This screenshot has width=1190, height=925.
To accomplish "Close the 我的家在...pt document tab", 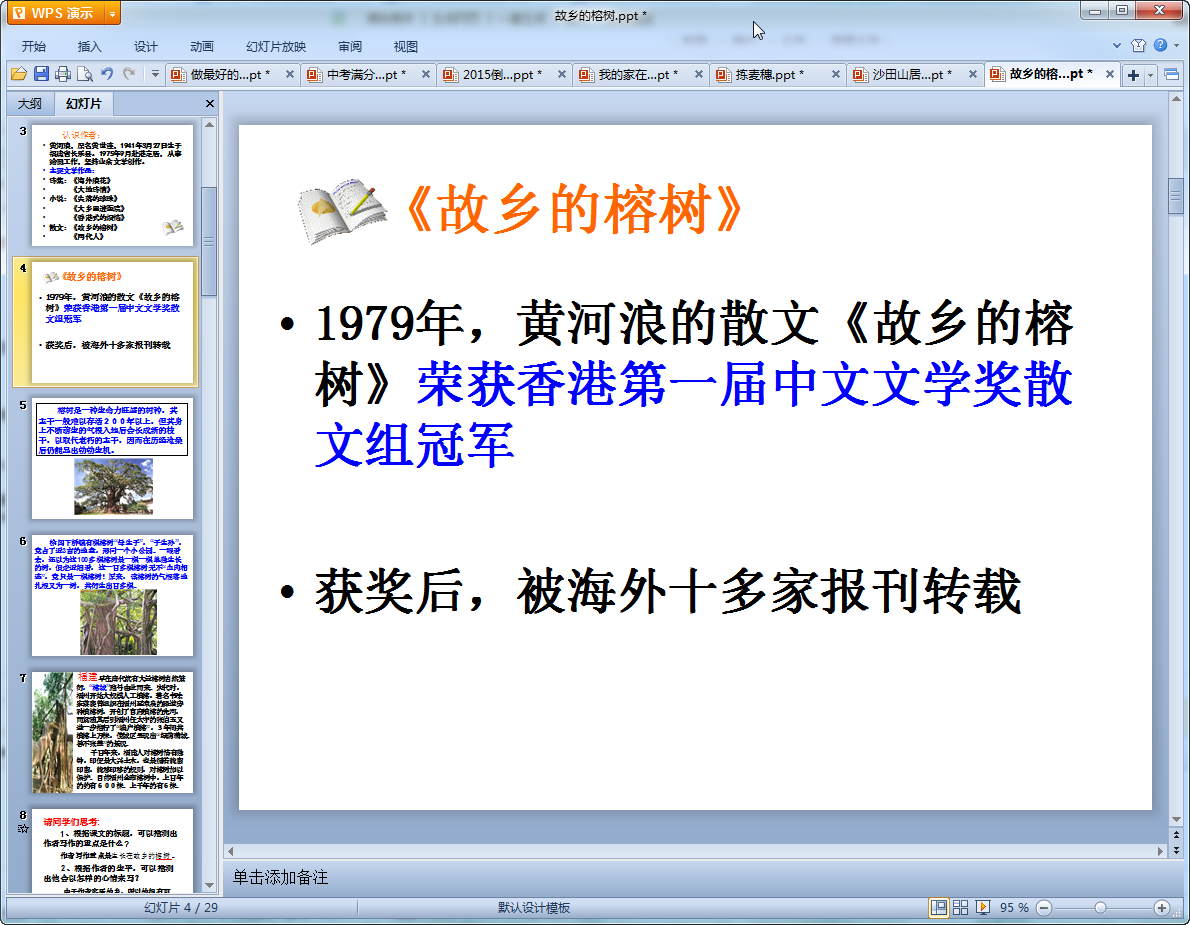I will click(698, 74).
